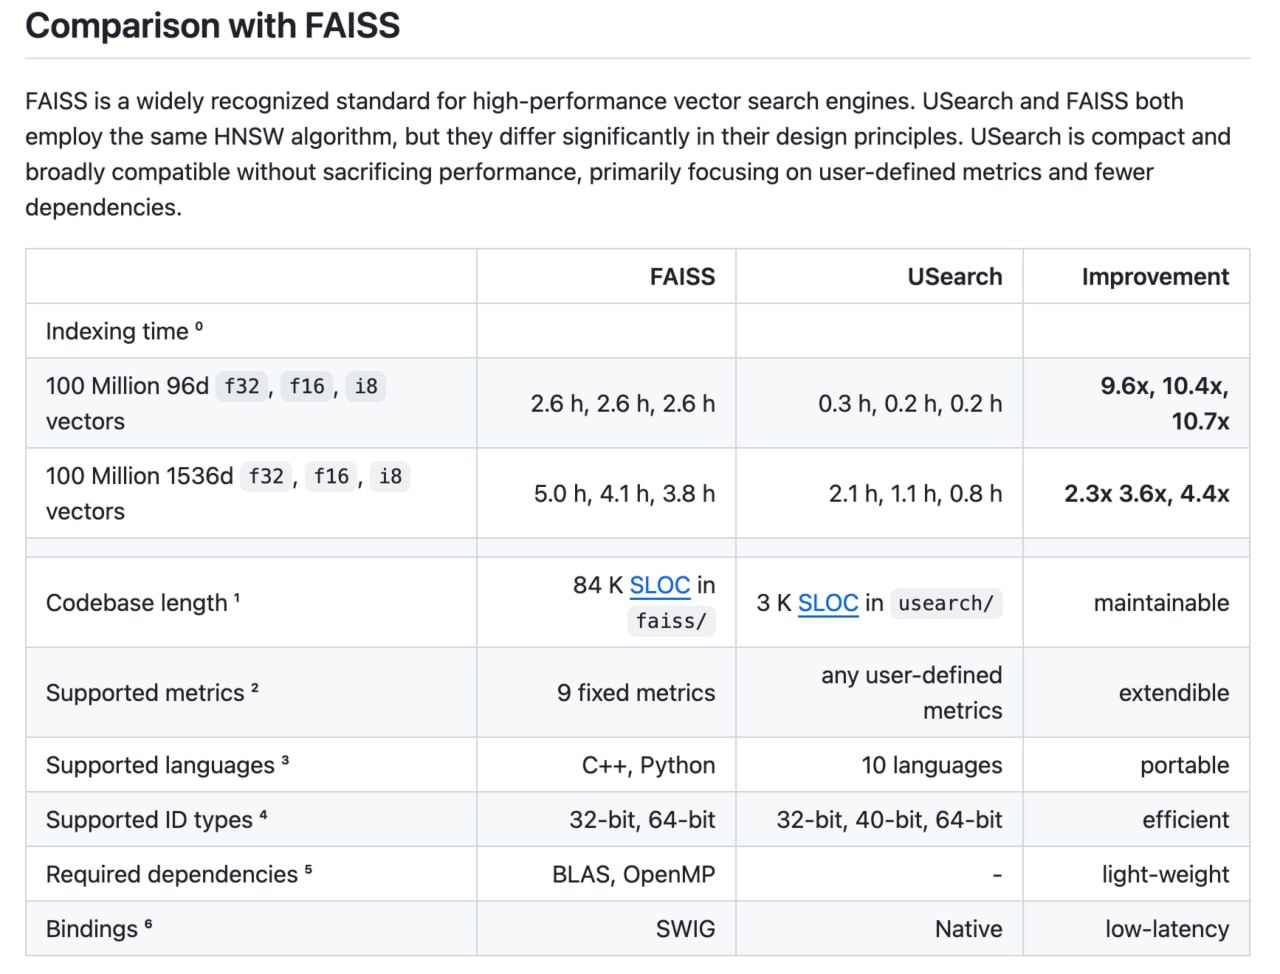Click the footnote marker after "Supported metrics"

click(255, 688)
